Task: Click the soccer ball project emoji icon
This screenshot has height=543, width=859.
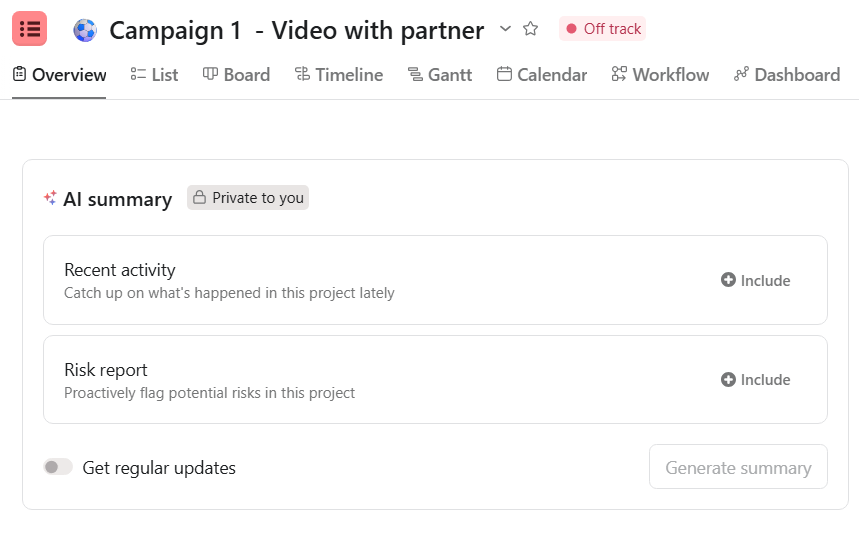Action: [85, 30]
